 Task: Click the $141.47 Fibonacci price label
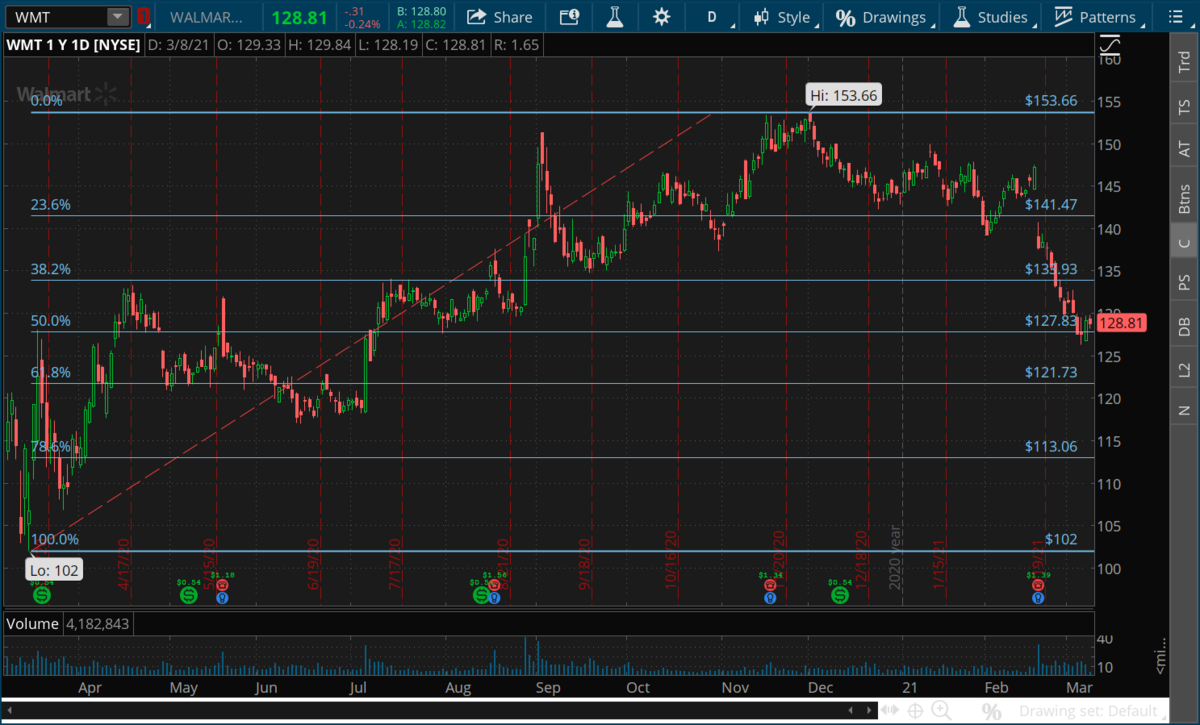click(1051, 204)
